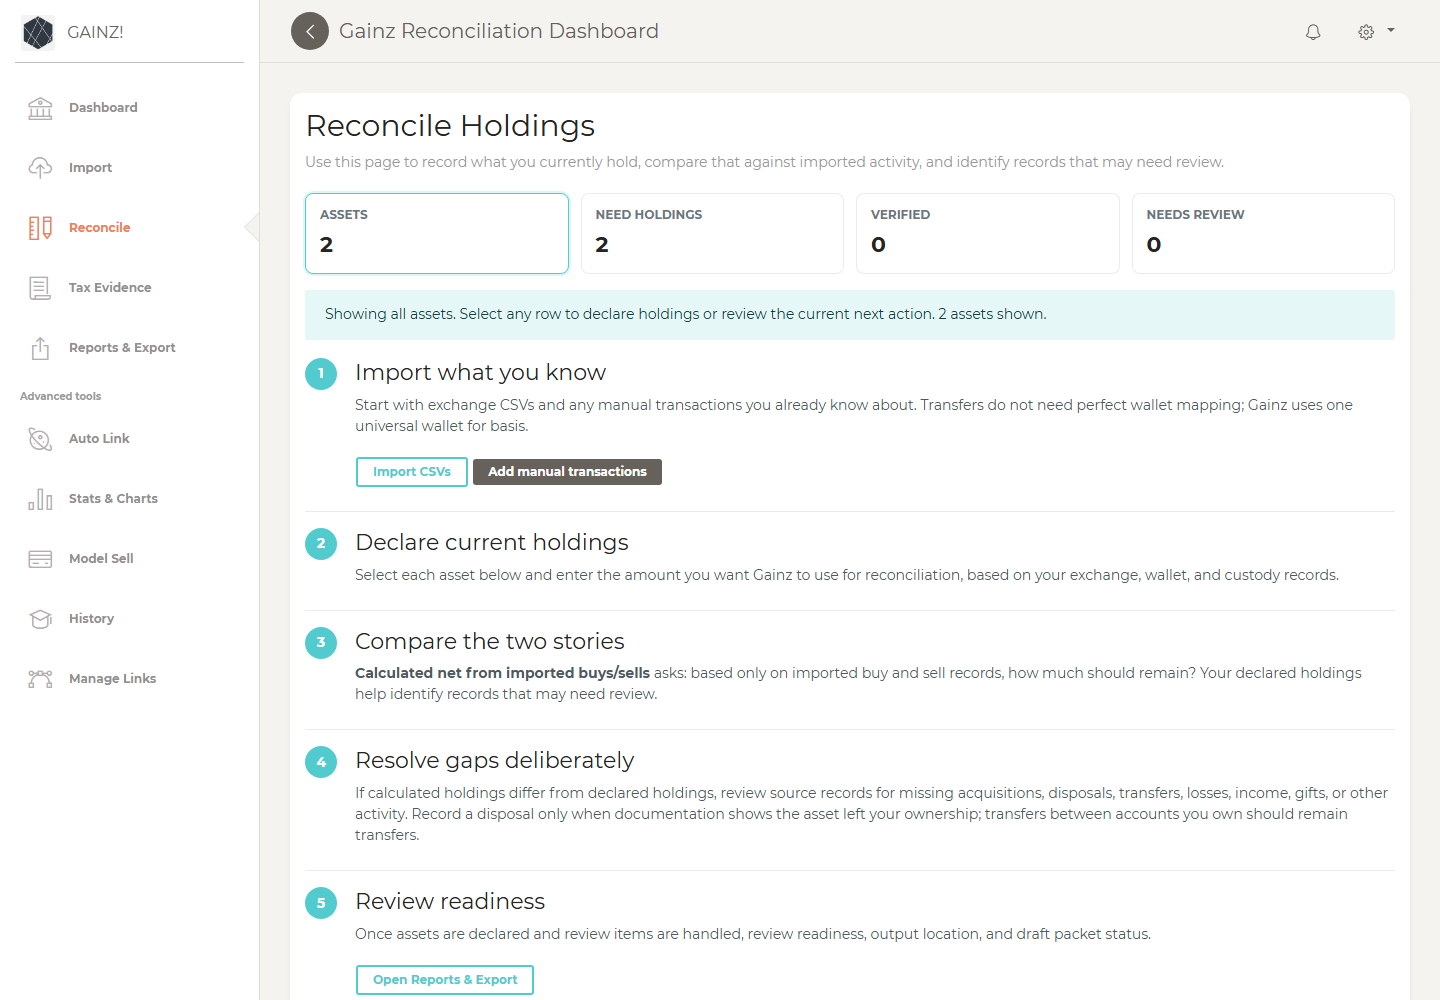This screenshot has width=1440, height=1000.
Task: Filter by Needs Review card
Action: click(1263, 233)
